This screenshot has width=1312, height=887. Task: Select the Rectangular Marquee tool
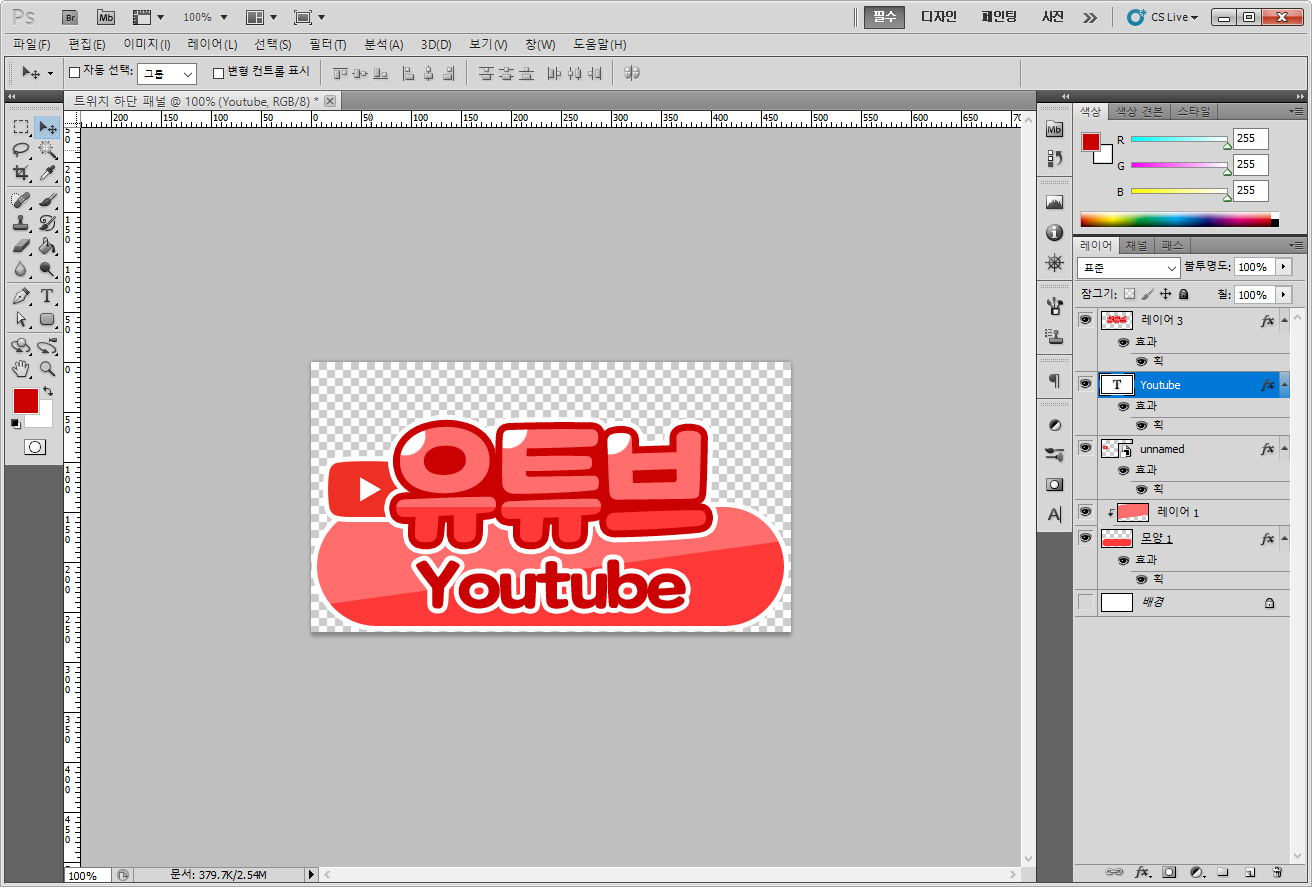pos(21,127)
